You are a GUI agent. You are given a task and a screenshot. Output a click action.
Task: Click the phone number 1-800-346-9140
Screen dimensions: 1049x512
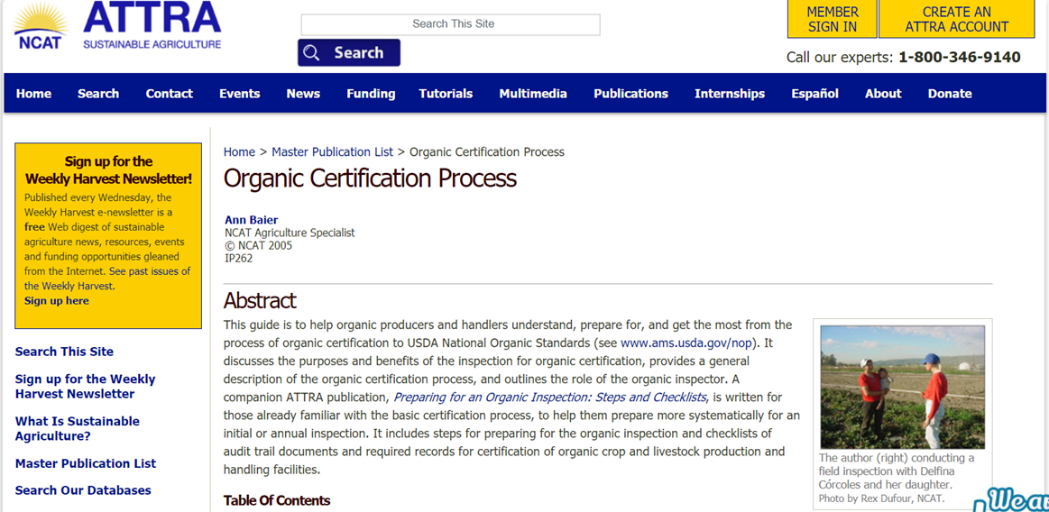coord(959,58)
